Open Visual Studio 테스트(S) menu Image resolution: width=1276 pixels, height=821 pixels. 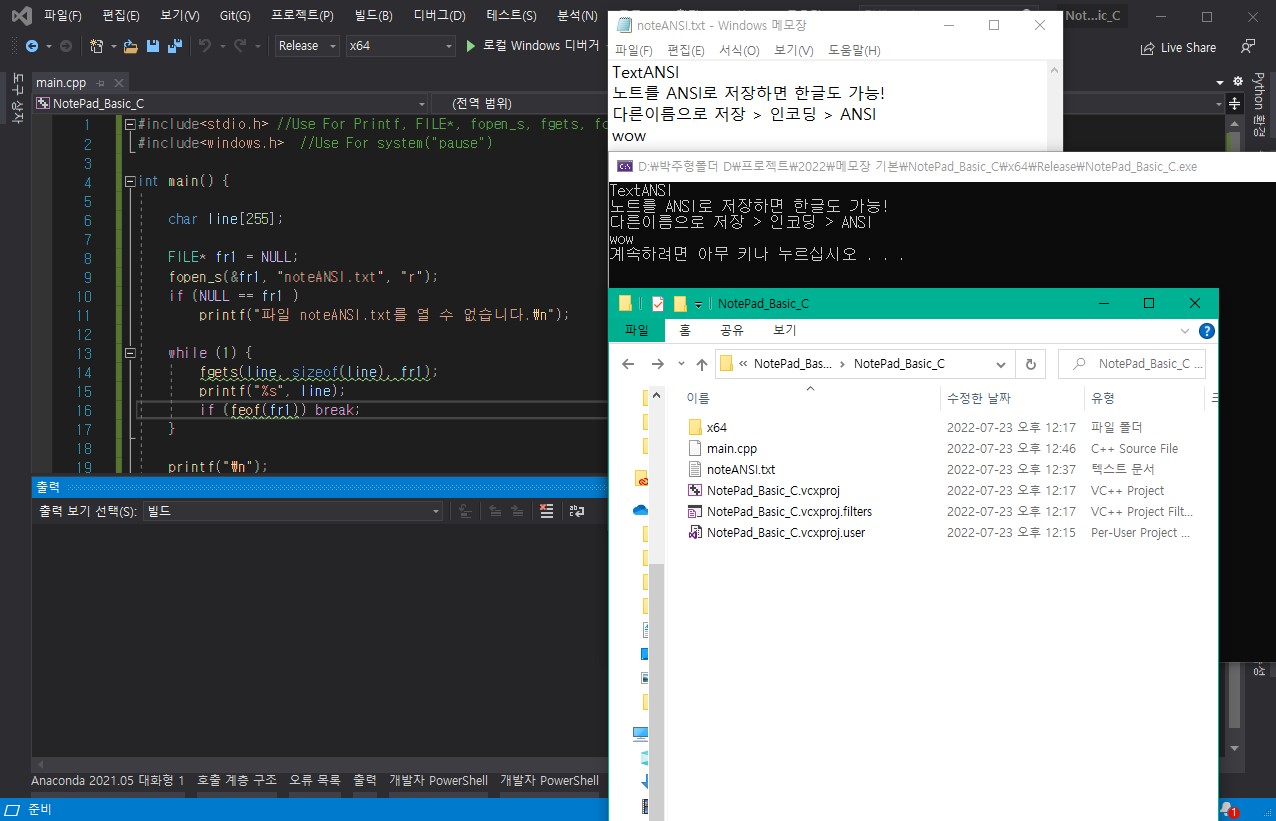511,16
